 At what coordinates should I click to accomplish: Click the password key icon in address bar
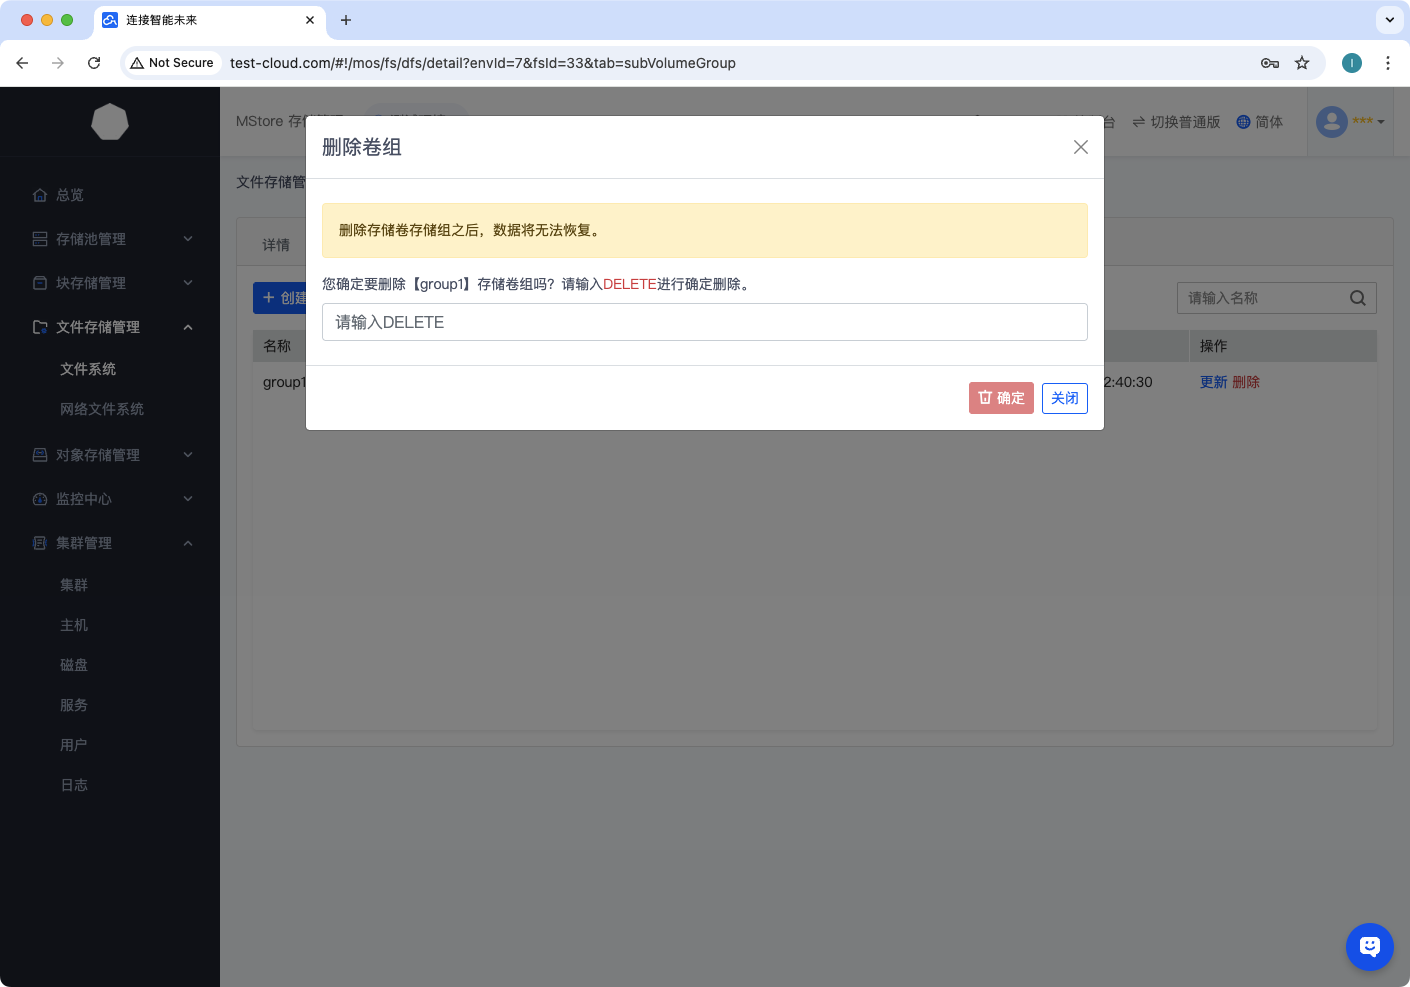(x=1270, y=63)
